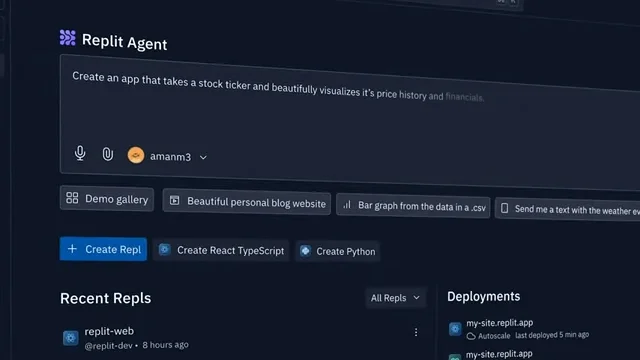640x360 pixels.
Task: Click the microphone voice input icon
Action: pyautogui.click(x=80, y=153)
